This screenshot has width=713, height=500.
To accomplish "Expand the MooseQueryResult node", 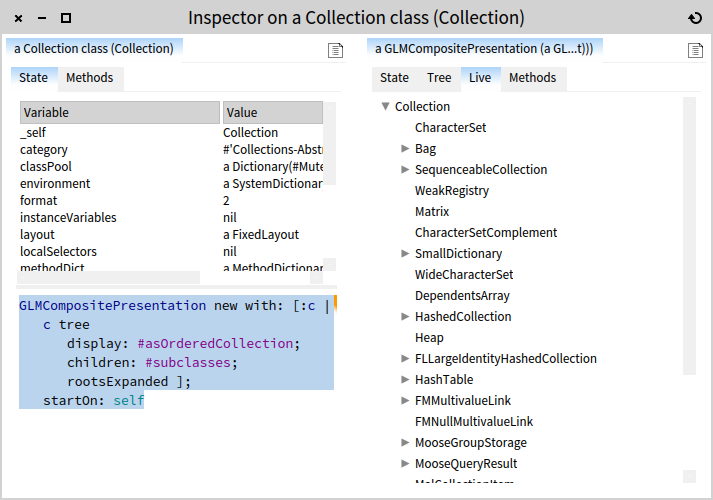I will tap(405, 463).
